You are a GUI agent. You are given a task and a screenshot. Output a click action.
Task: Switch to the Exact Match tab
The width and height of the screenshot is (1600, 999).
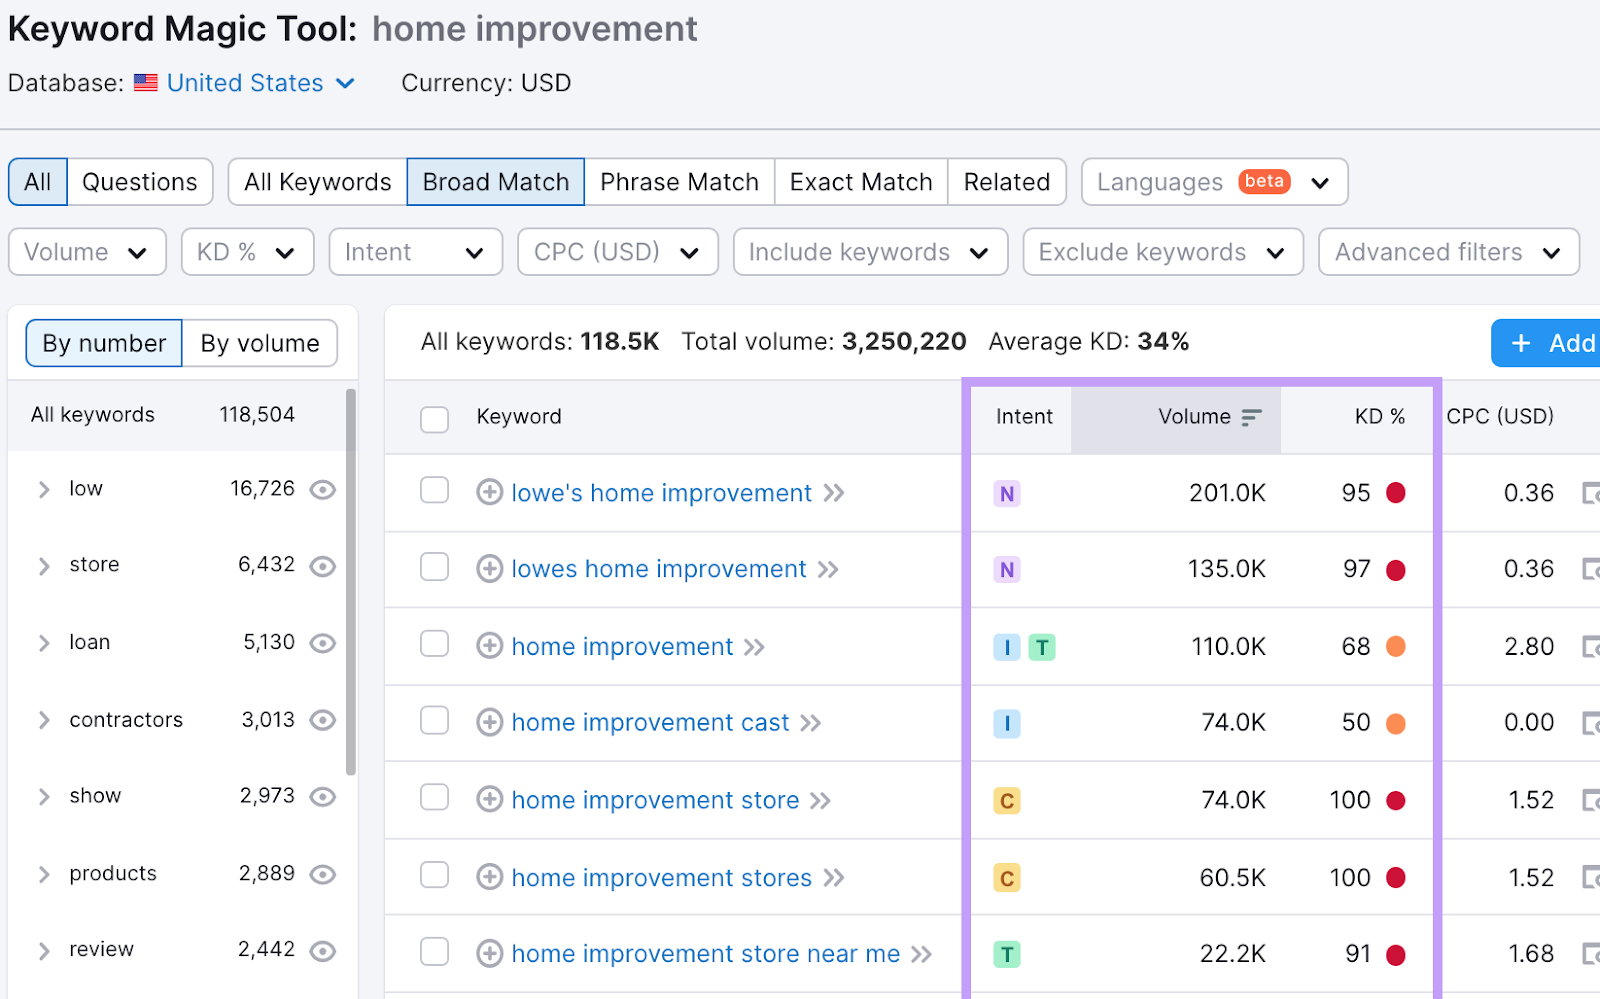tap(860, 182)
